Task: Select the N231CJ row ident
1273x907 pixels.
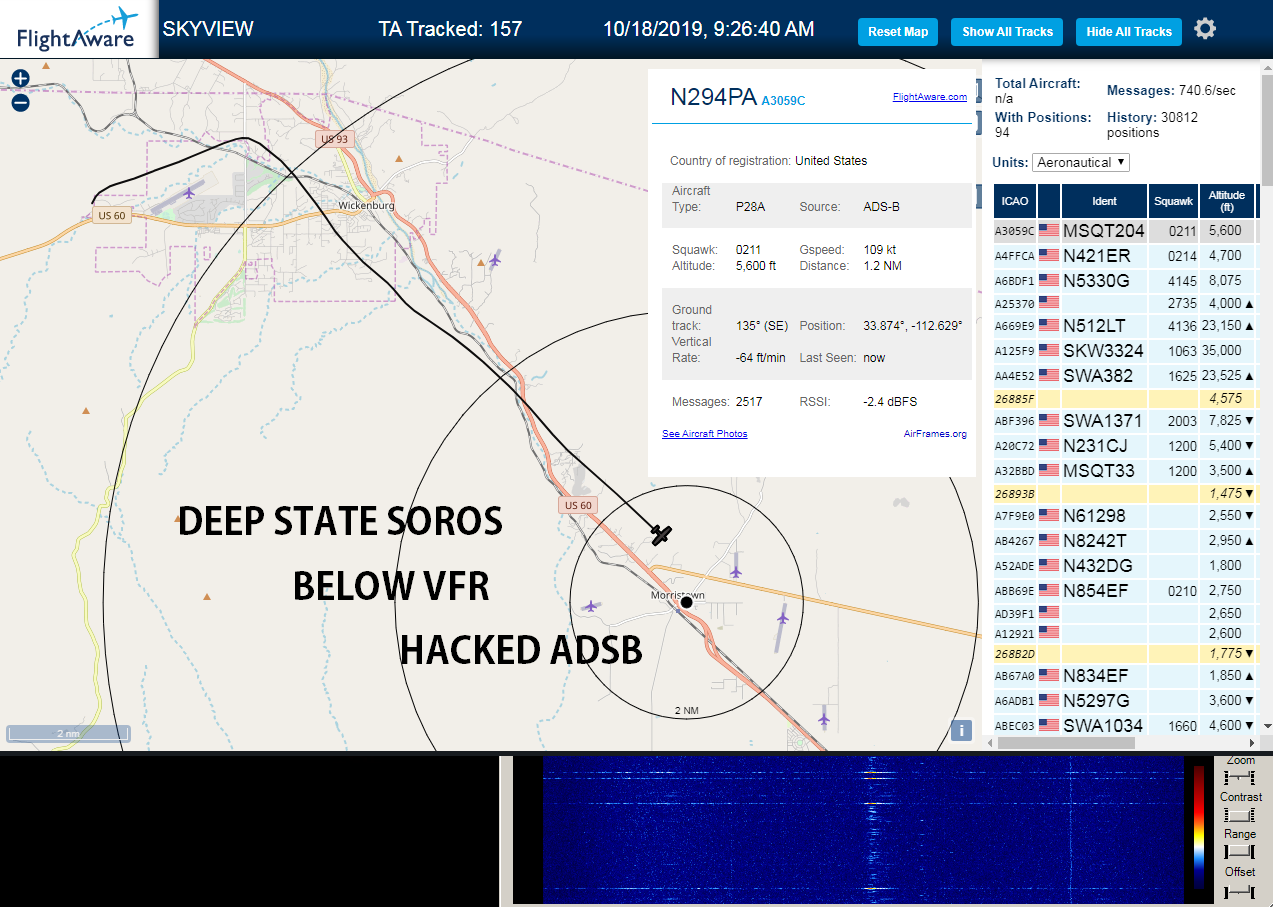Action: [1095, 446]
